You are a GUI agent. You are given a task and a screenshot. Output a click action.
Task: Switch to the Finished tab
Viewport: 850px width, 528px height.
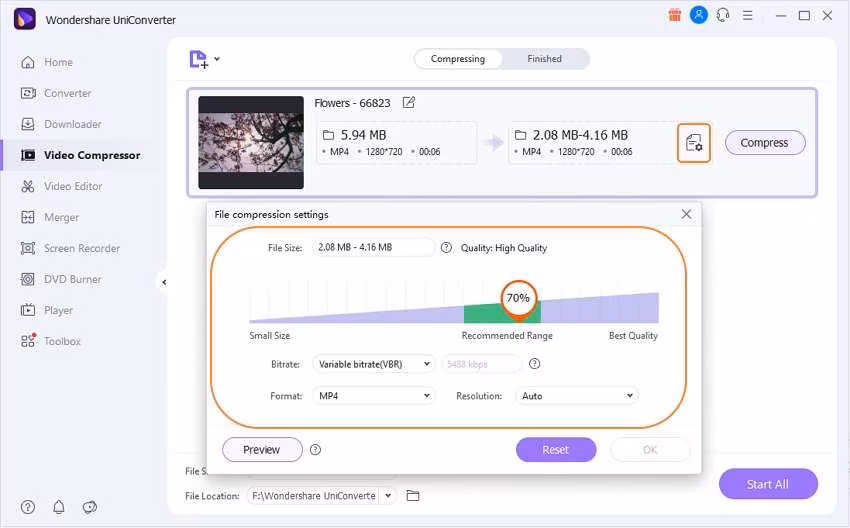[544, 59]
